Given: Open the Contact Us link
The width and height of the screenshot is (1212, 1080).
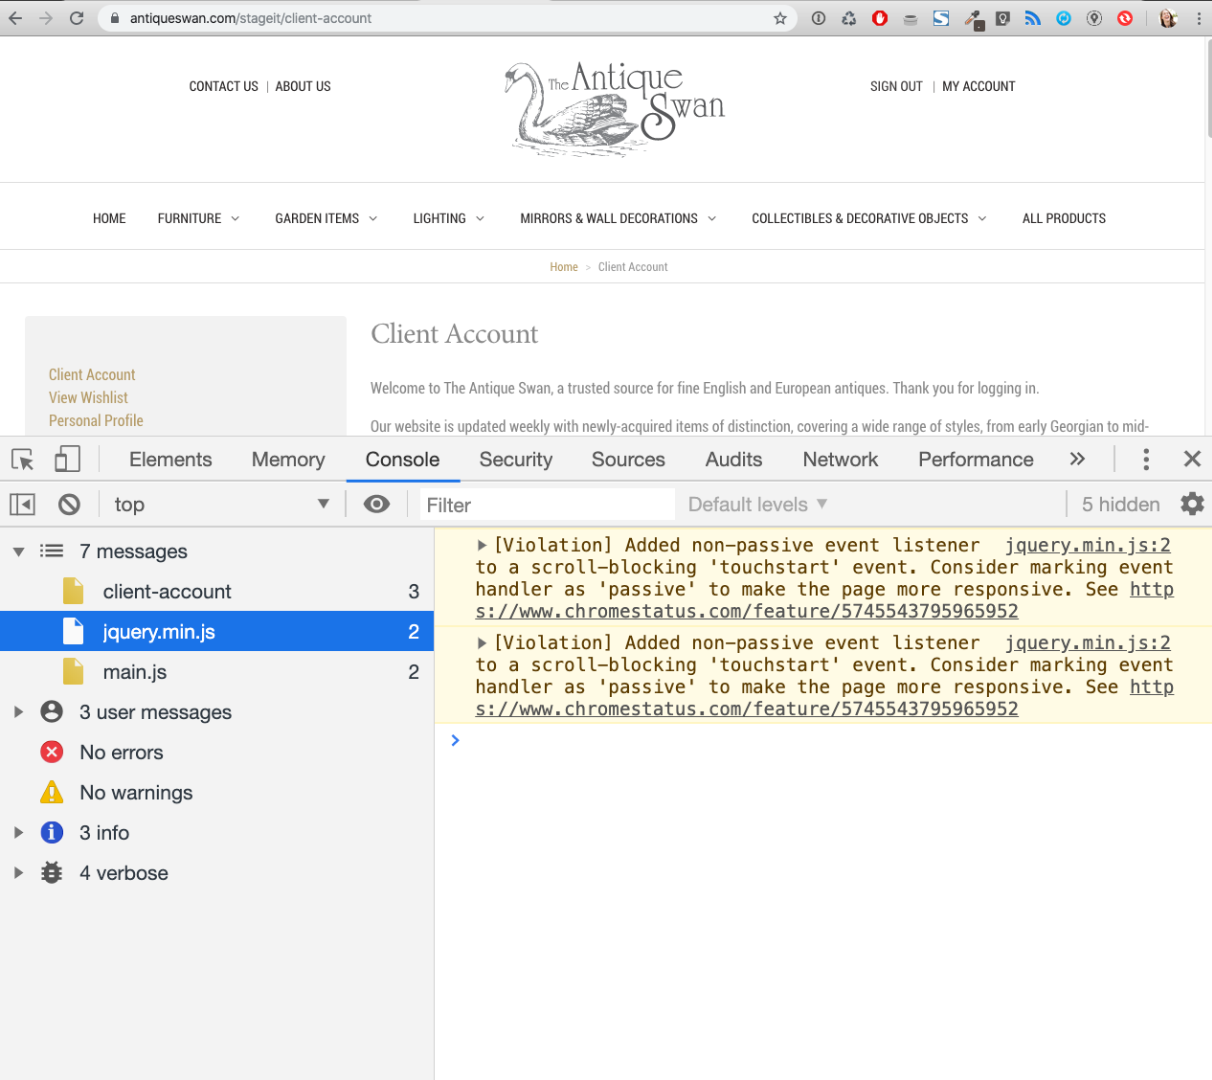Looking at the screenshot, I should (223, 86).
